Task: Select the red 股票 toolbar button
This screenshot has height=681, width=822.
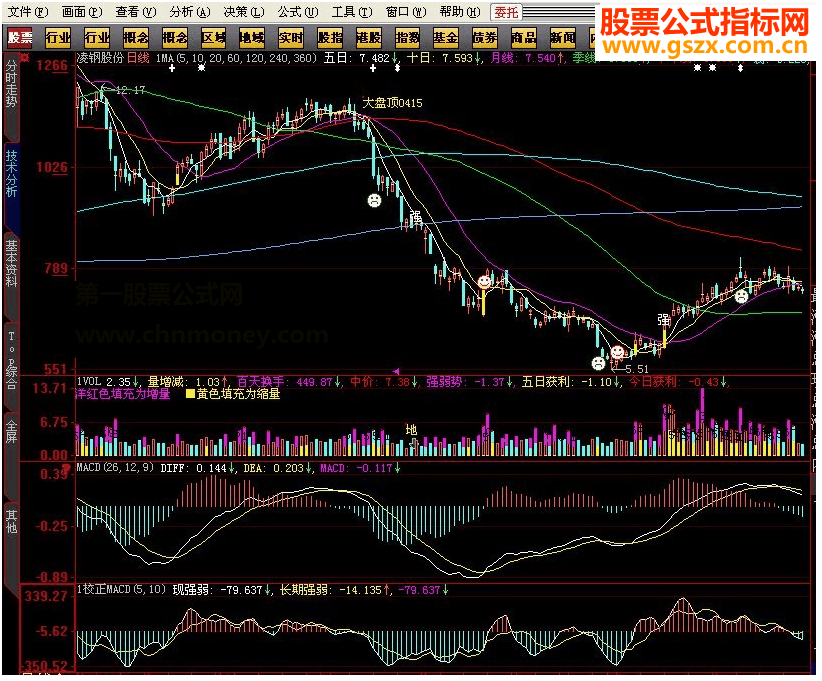Action: (20, 38)
